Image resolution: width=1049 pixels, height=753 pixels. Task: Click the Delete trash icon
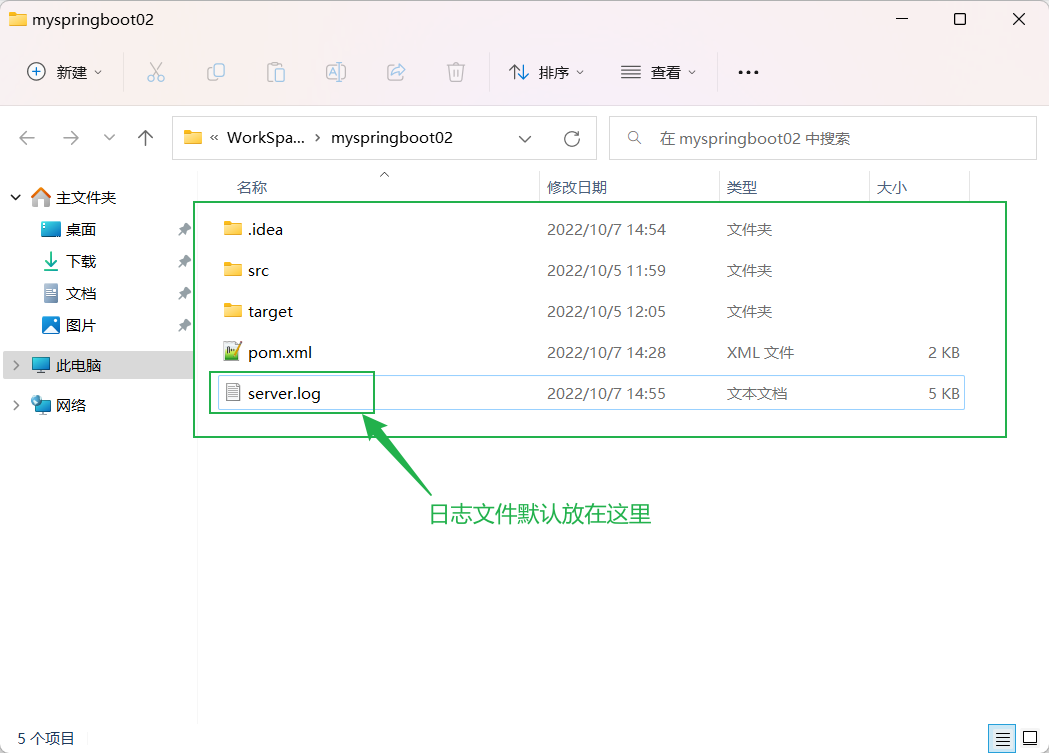pyautogui.click(x=455, y=71)
